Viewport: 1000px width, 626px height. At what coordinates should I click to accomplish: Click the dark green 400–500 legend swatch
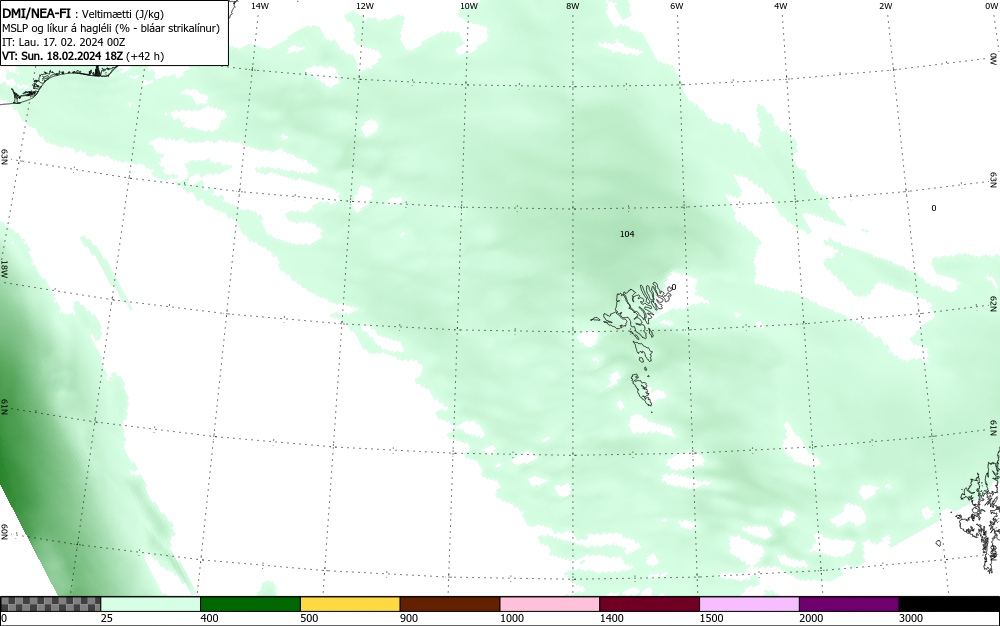250,604
